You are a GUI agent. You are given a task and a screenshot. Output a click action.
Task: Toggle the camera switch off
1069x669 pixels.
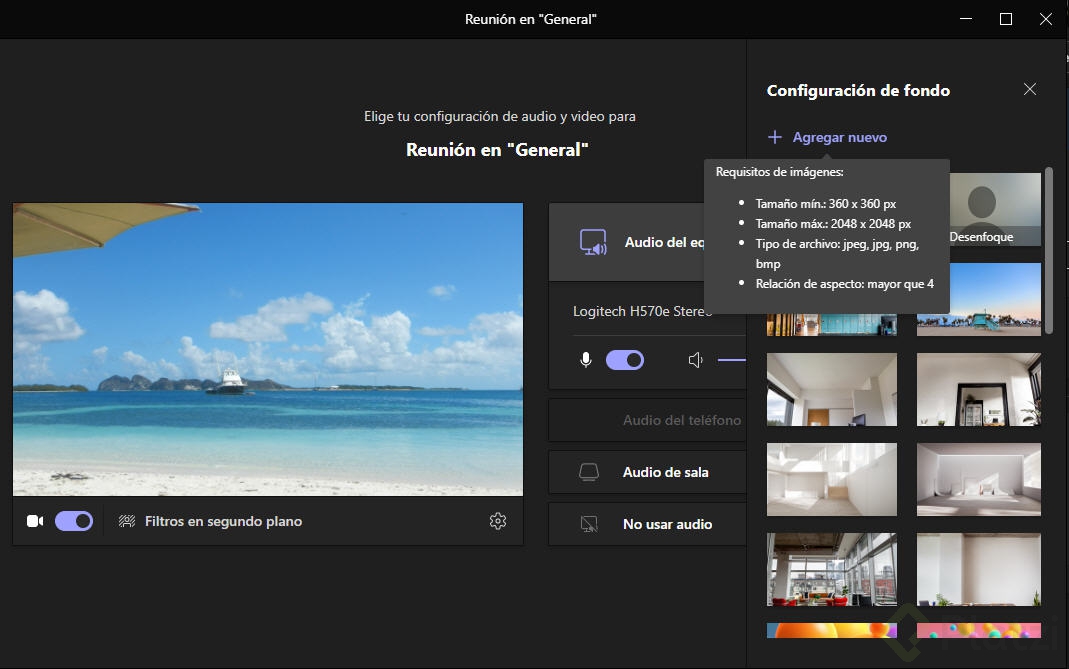[x=74, y=521]
